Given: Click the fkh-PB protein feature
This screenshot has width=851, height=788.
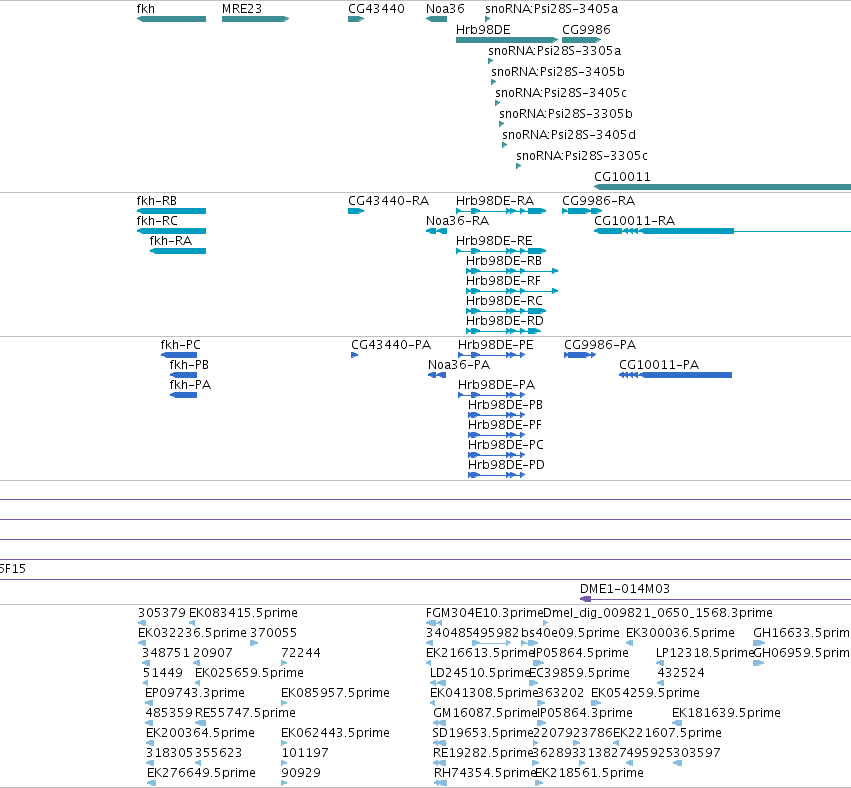Looking at the screenshot, I should click(183, 375).
